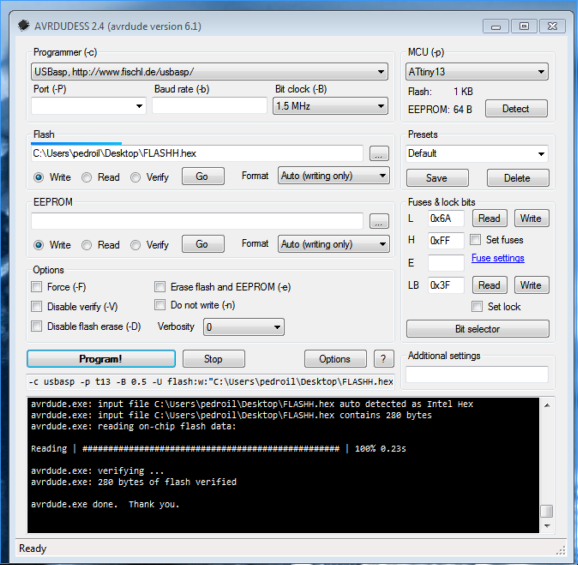This screenshot has height=565, width=578.
Task: Click the EEPROM Go button
Action: pos(203,244)
